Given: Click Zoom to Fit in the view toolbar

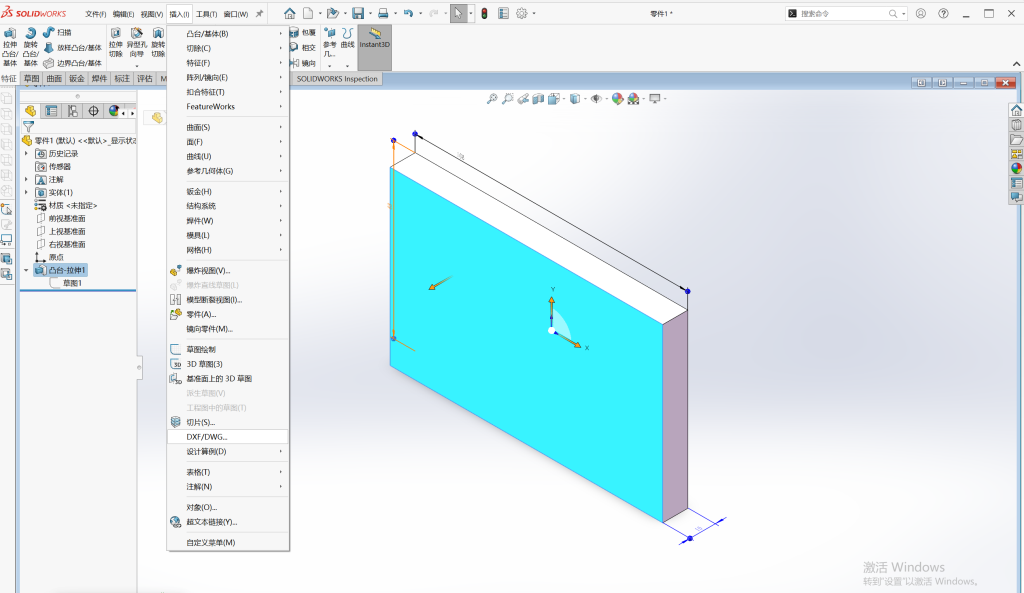Looking at the screenshot, I should click(x=492, y=99).
